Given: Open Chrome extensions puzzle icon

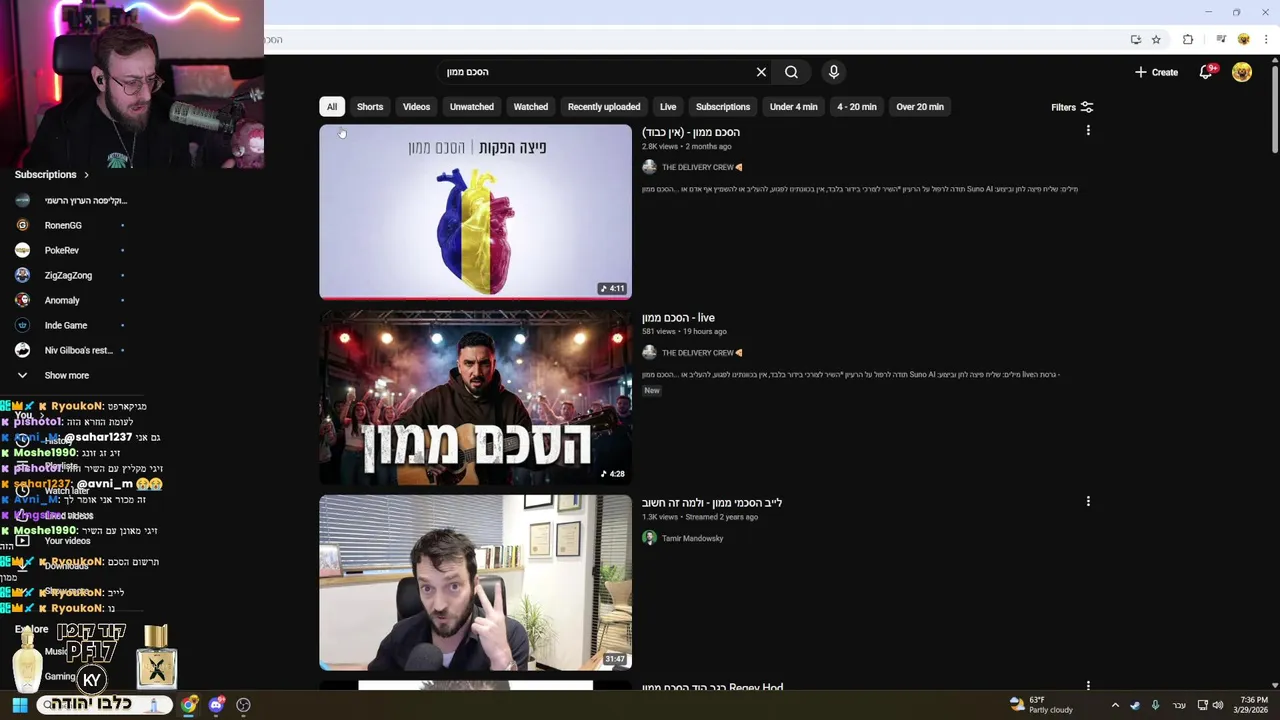Looking at the screenshot, I should pyautogui.click(x=1188, y=39).
